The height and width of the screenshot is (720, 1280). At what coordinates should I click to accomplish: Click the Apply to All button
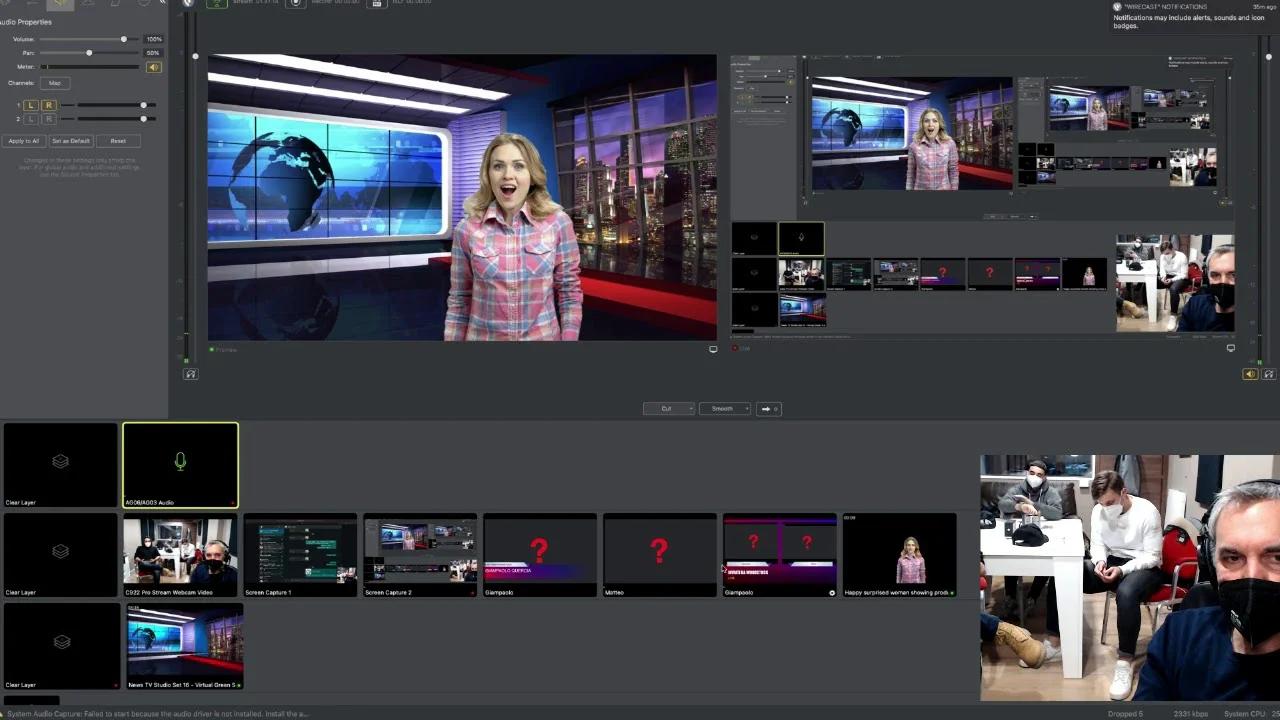coord(23,140)
